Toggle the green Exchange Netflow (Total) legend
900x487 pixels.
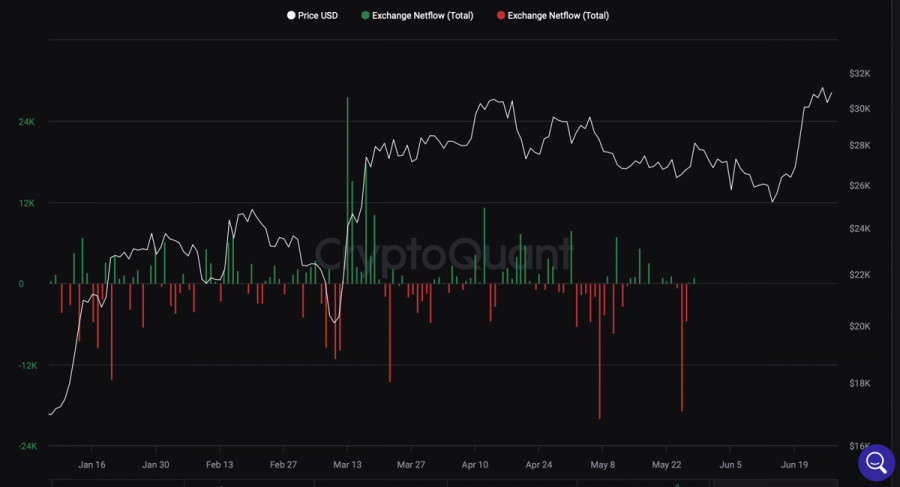(417, 16)
